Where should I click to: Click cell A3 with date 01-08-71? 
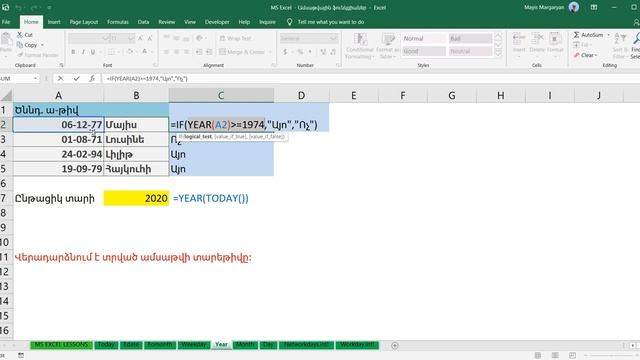(x=58, y=140)
